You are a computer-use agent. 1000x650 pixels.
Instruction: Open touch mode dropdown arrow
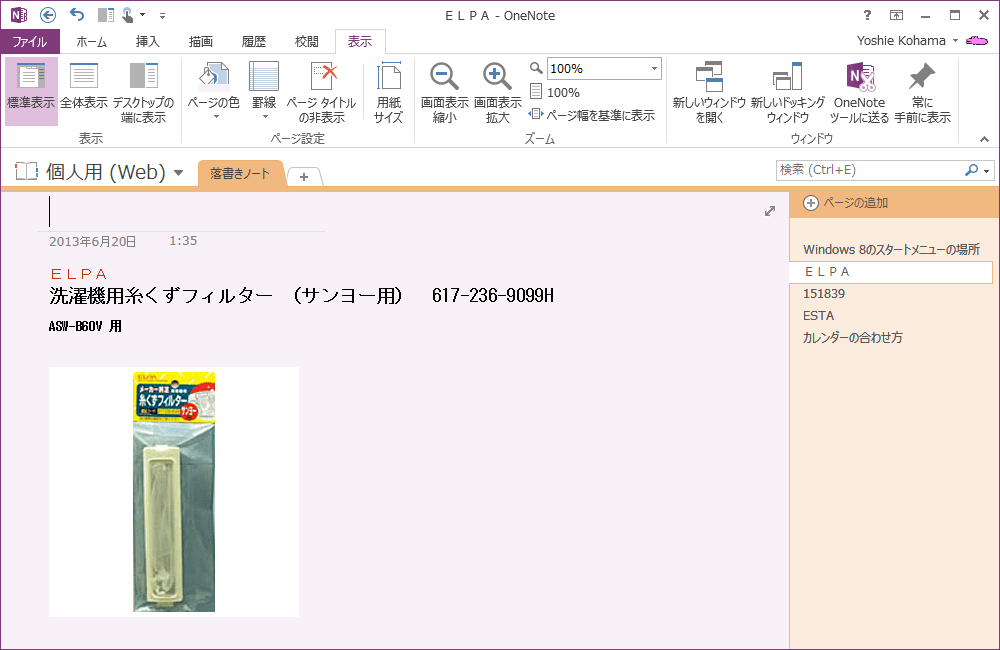pos(142,15)
